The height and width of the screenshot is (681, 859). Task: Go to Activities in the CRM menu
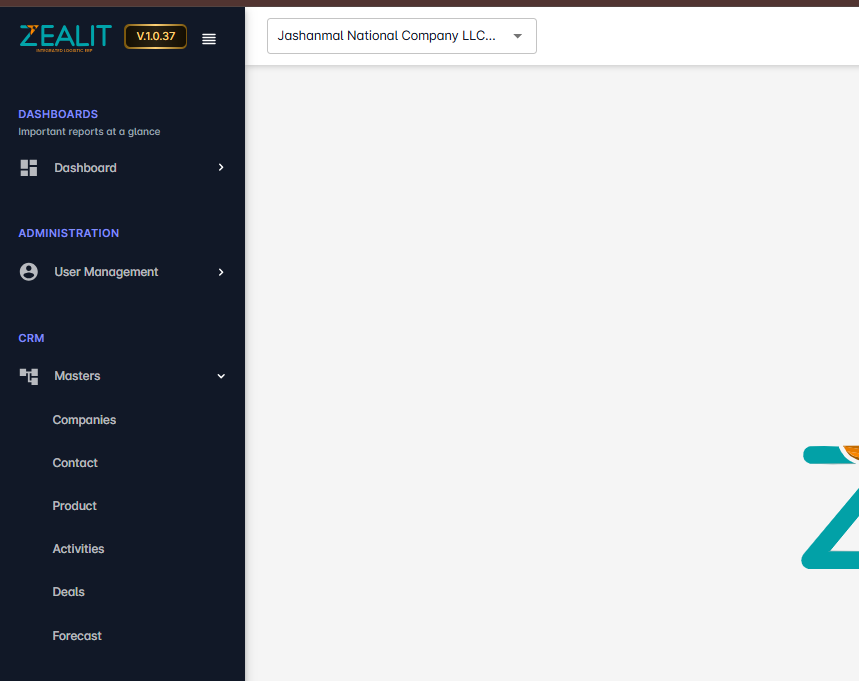coord(78,549)
